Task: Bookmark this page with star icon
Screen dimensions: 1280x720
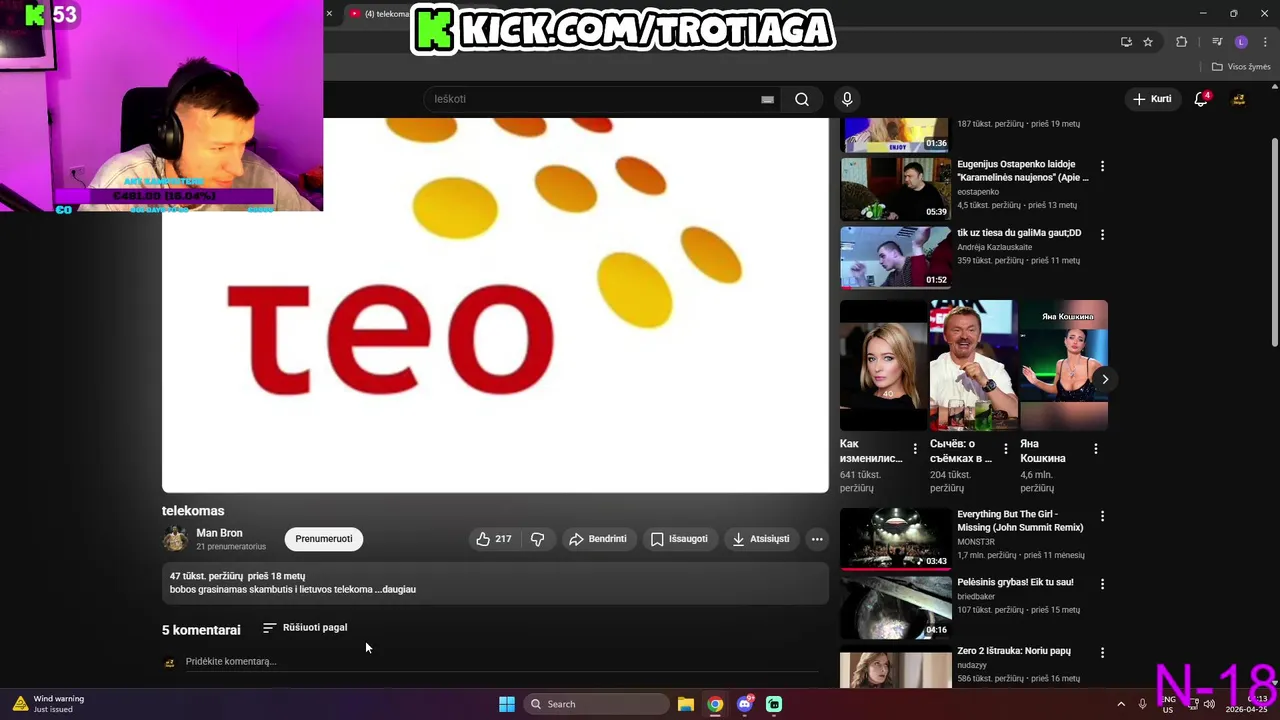Action: (1148, 42)
